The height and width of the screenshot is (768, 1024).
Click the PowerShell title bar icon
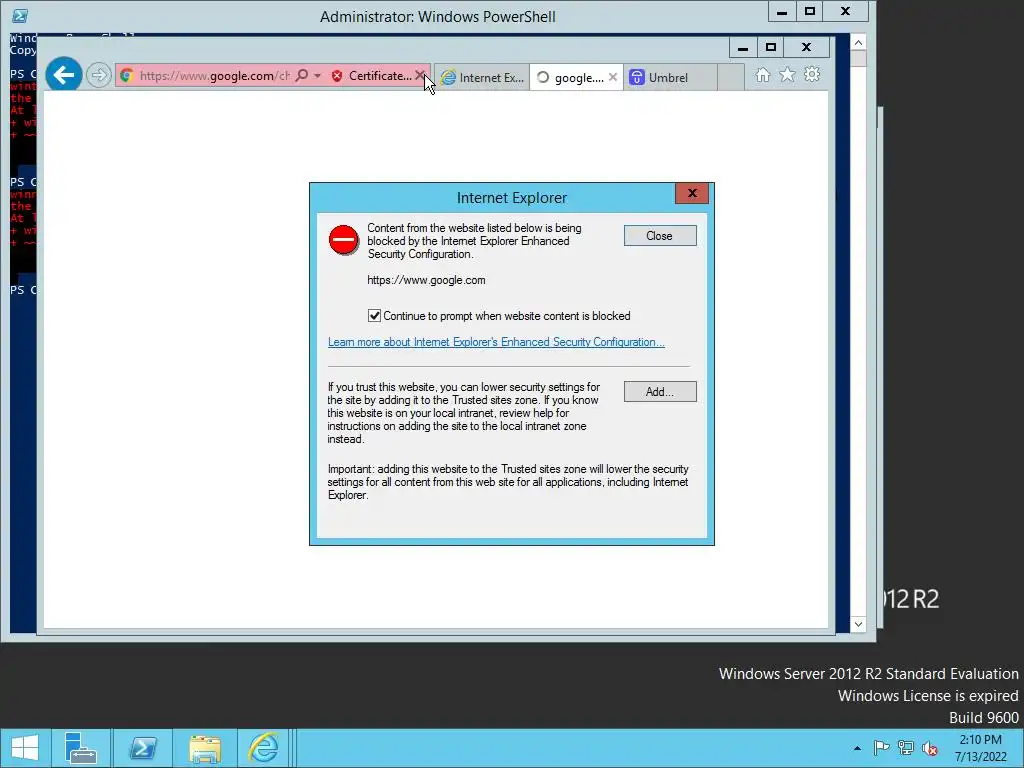[20, 16]
